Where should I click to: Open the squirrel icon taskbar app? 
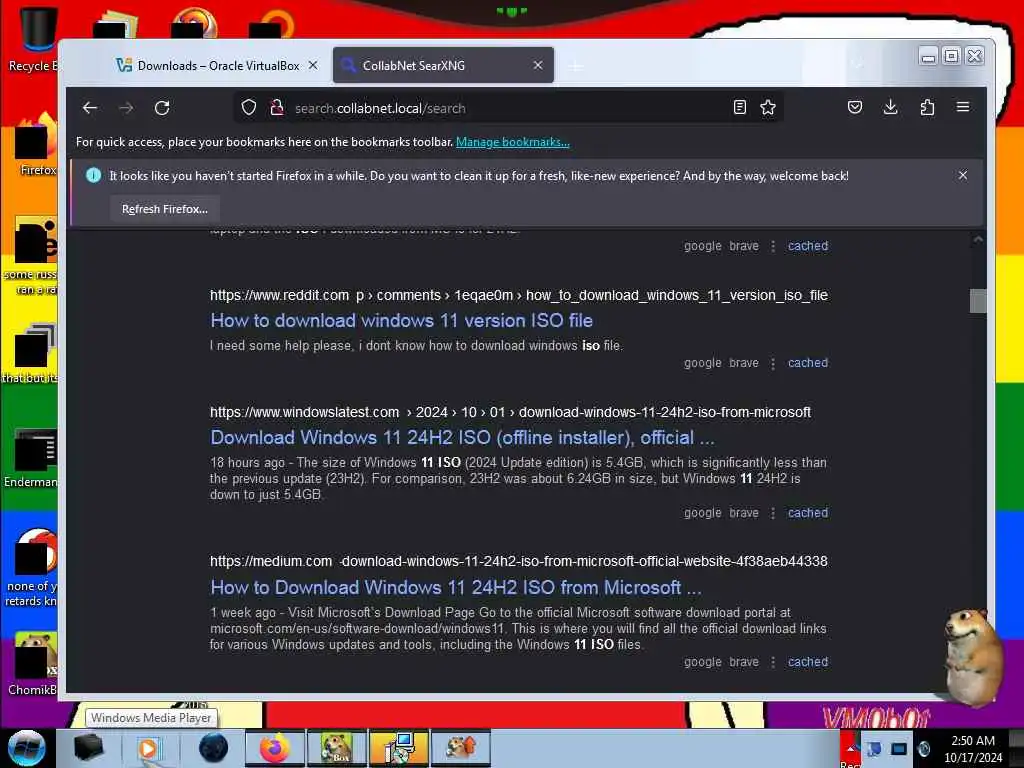tap(460, 748)
